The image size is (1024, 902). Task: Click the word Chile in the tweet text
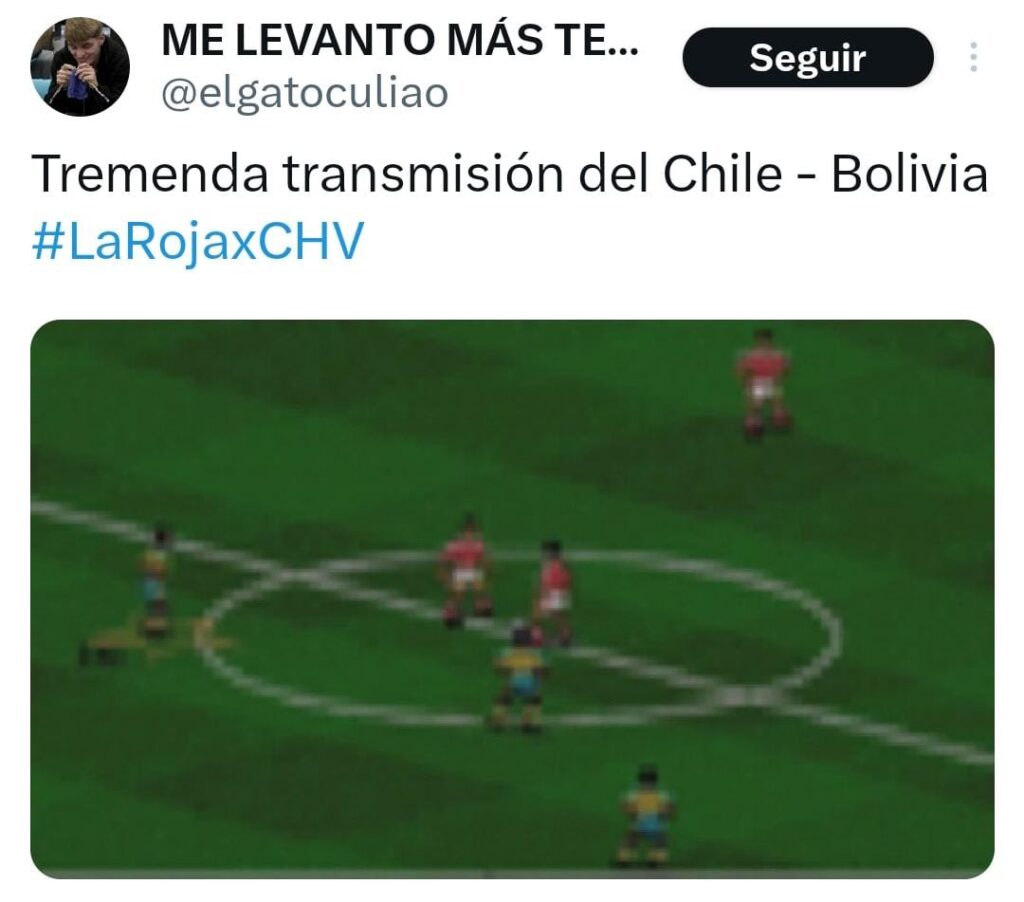click(x=722, y=174)
